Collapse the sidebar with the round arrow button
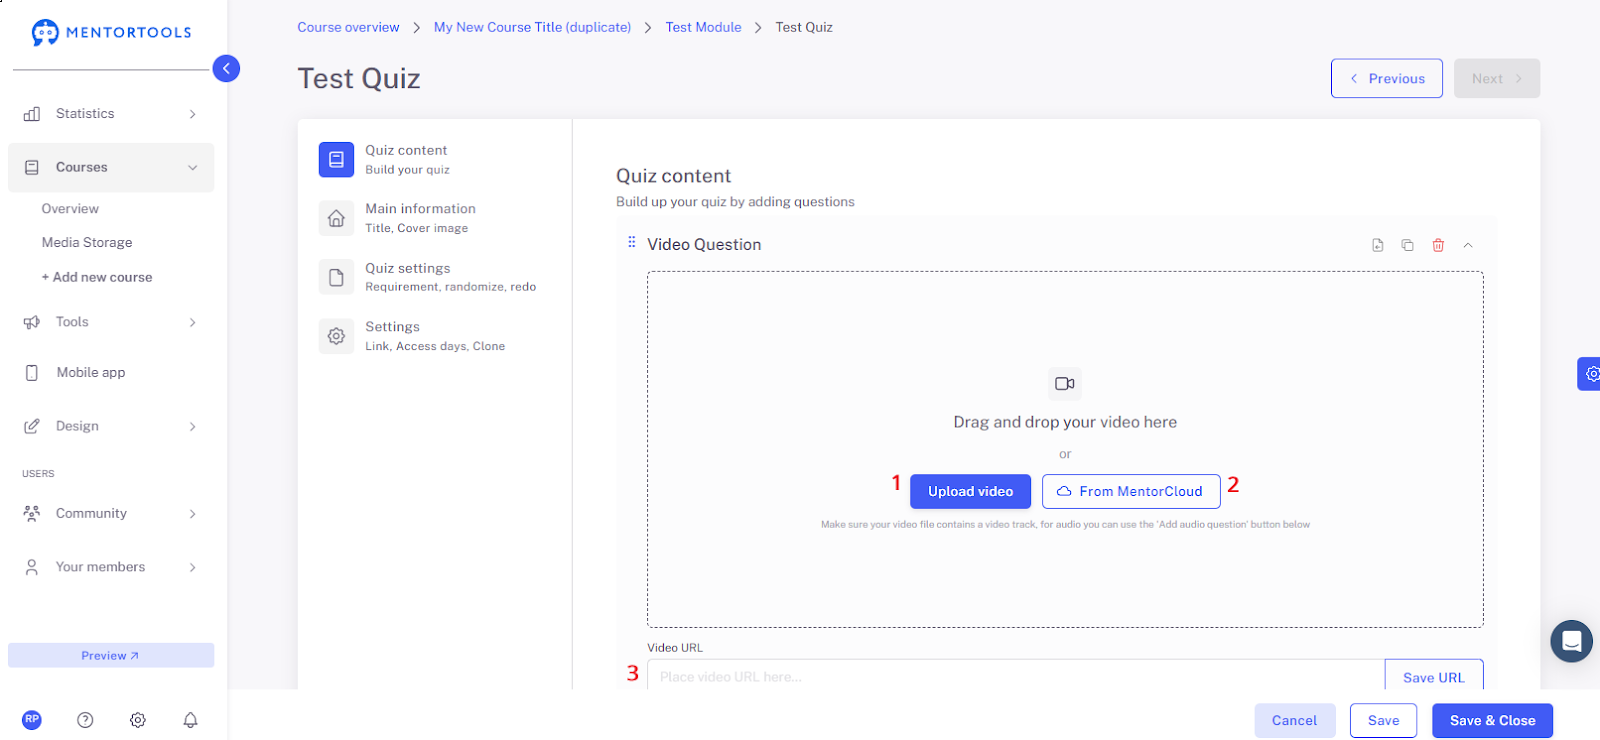1600x740 pixels. 226,68
